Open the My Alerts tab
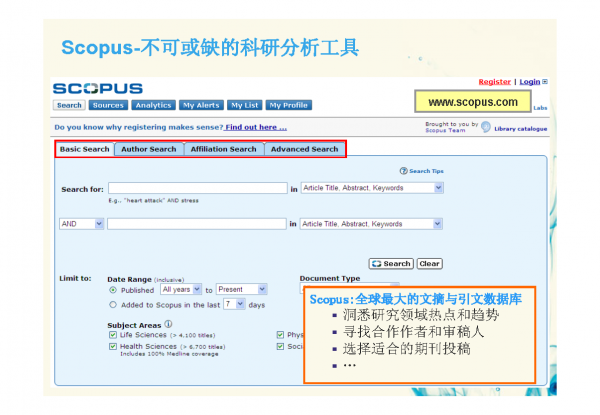 201,105
